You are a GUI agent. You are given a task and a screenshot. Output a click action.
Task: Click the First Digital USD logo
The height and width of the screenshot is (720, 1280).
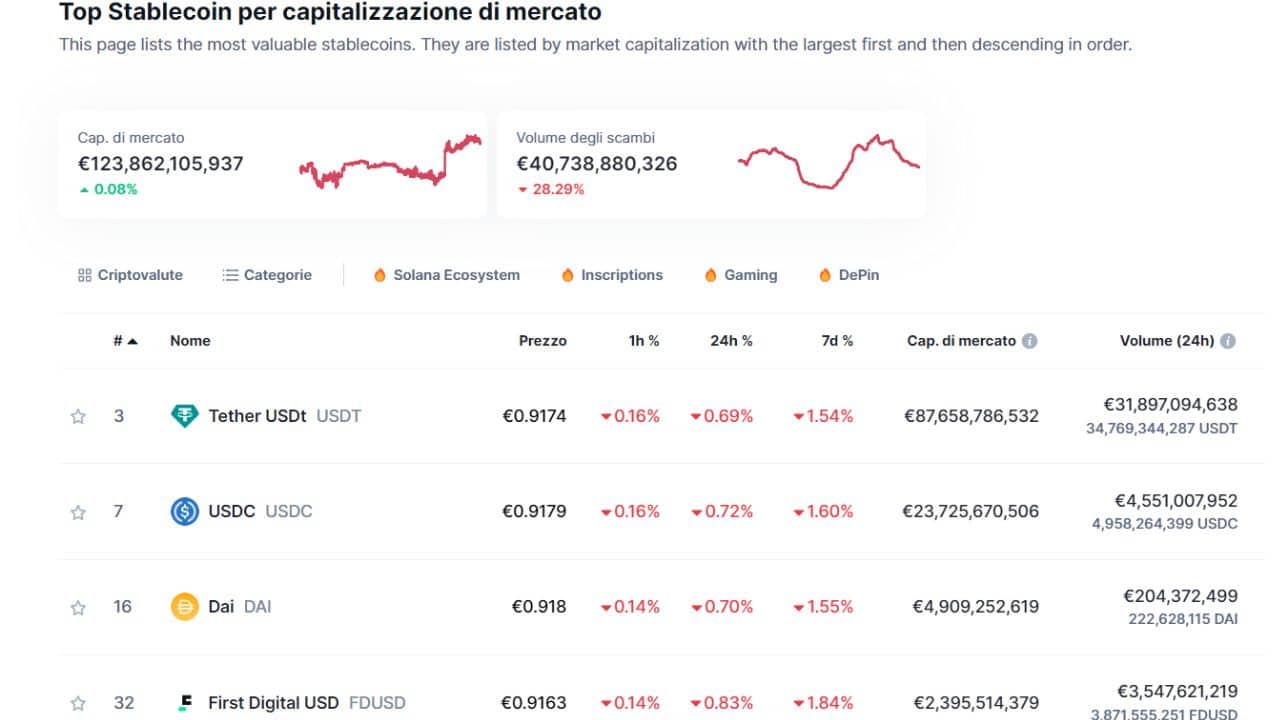[x=185, y=703]
